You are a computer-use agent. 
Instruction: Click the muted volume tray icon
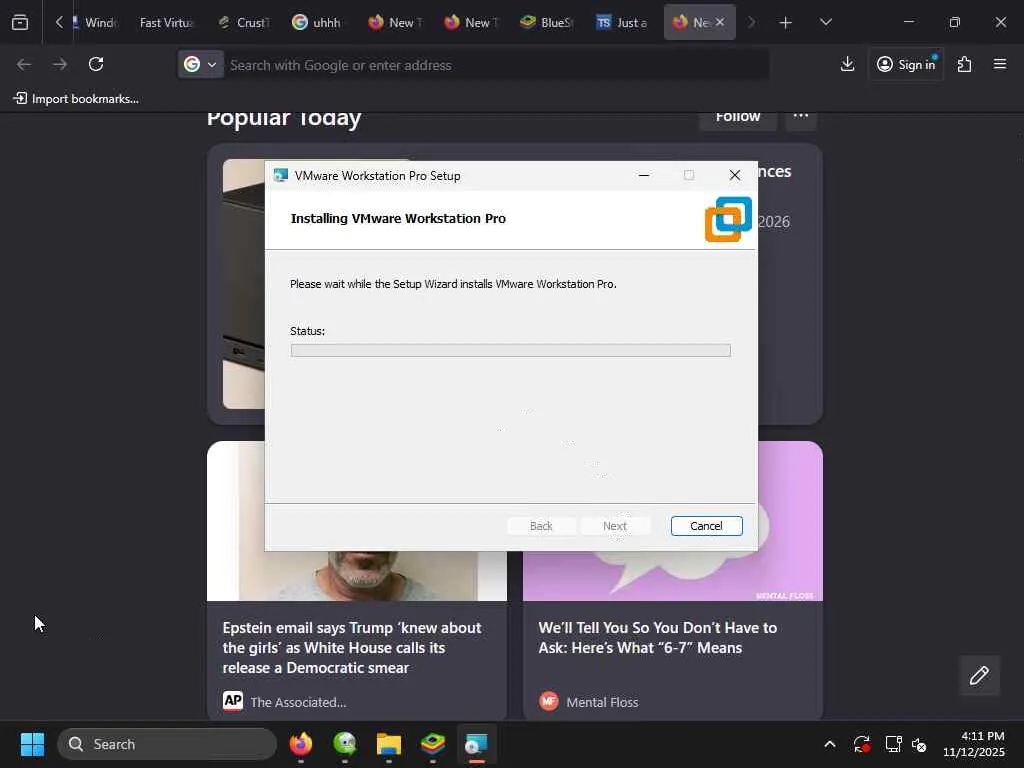919,744
